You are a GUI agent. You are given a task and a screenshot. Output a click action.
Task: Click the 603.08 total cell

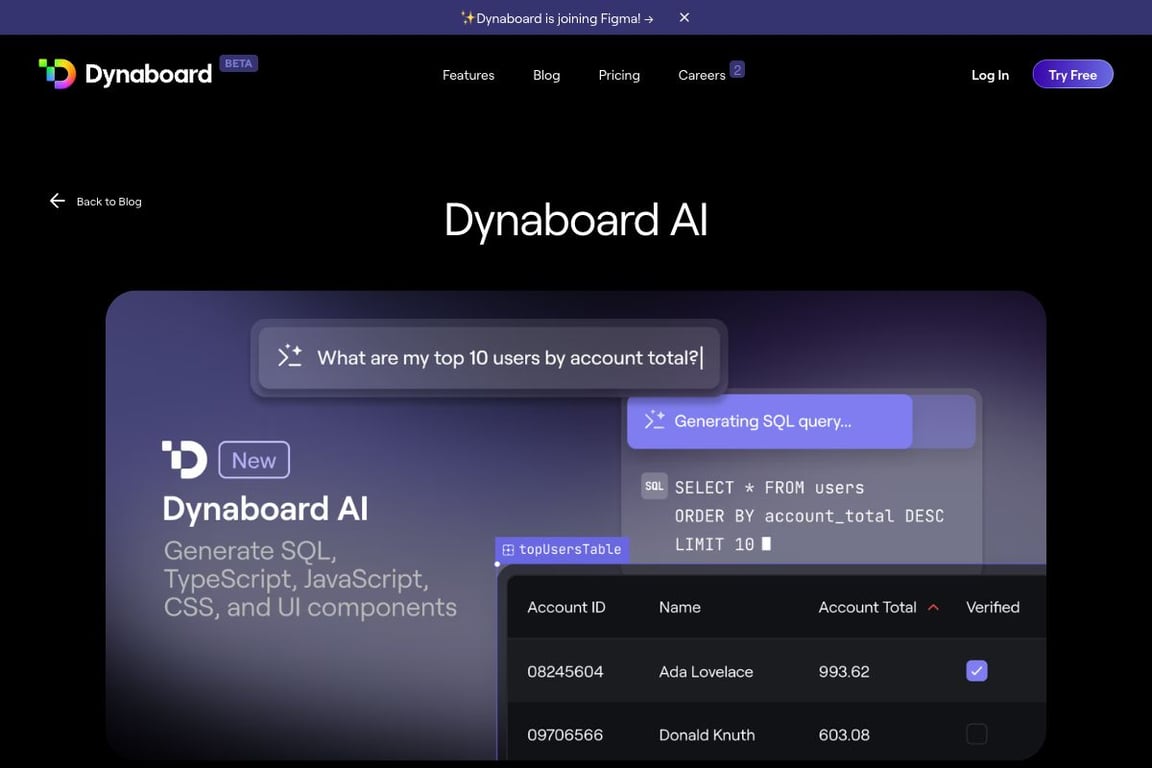click(x=843, y=735)
